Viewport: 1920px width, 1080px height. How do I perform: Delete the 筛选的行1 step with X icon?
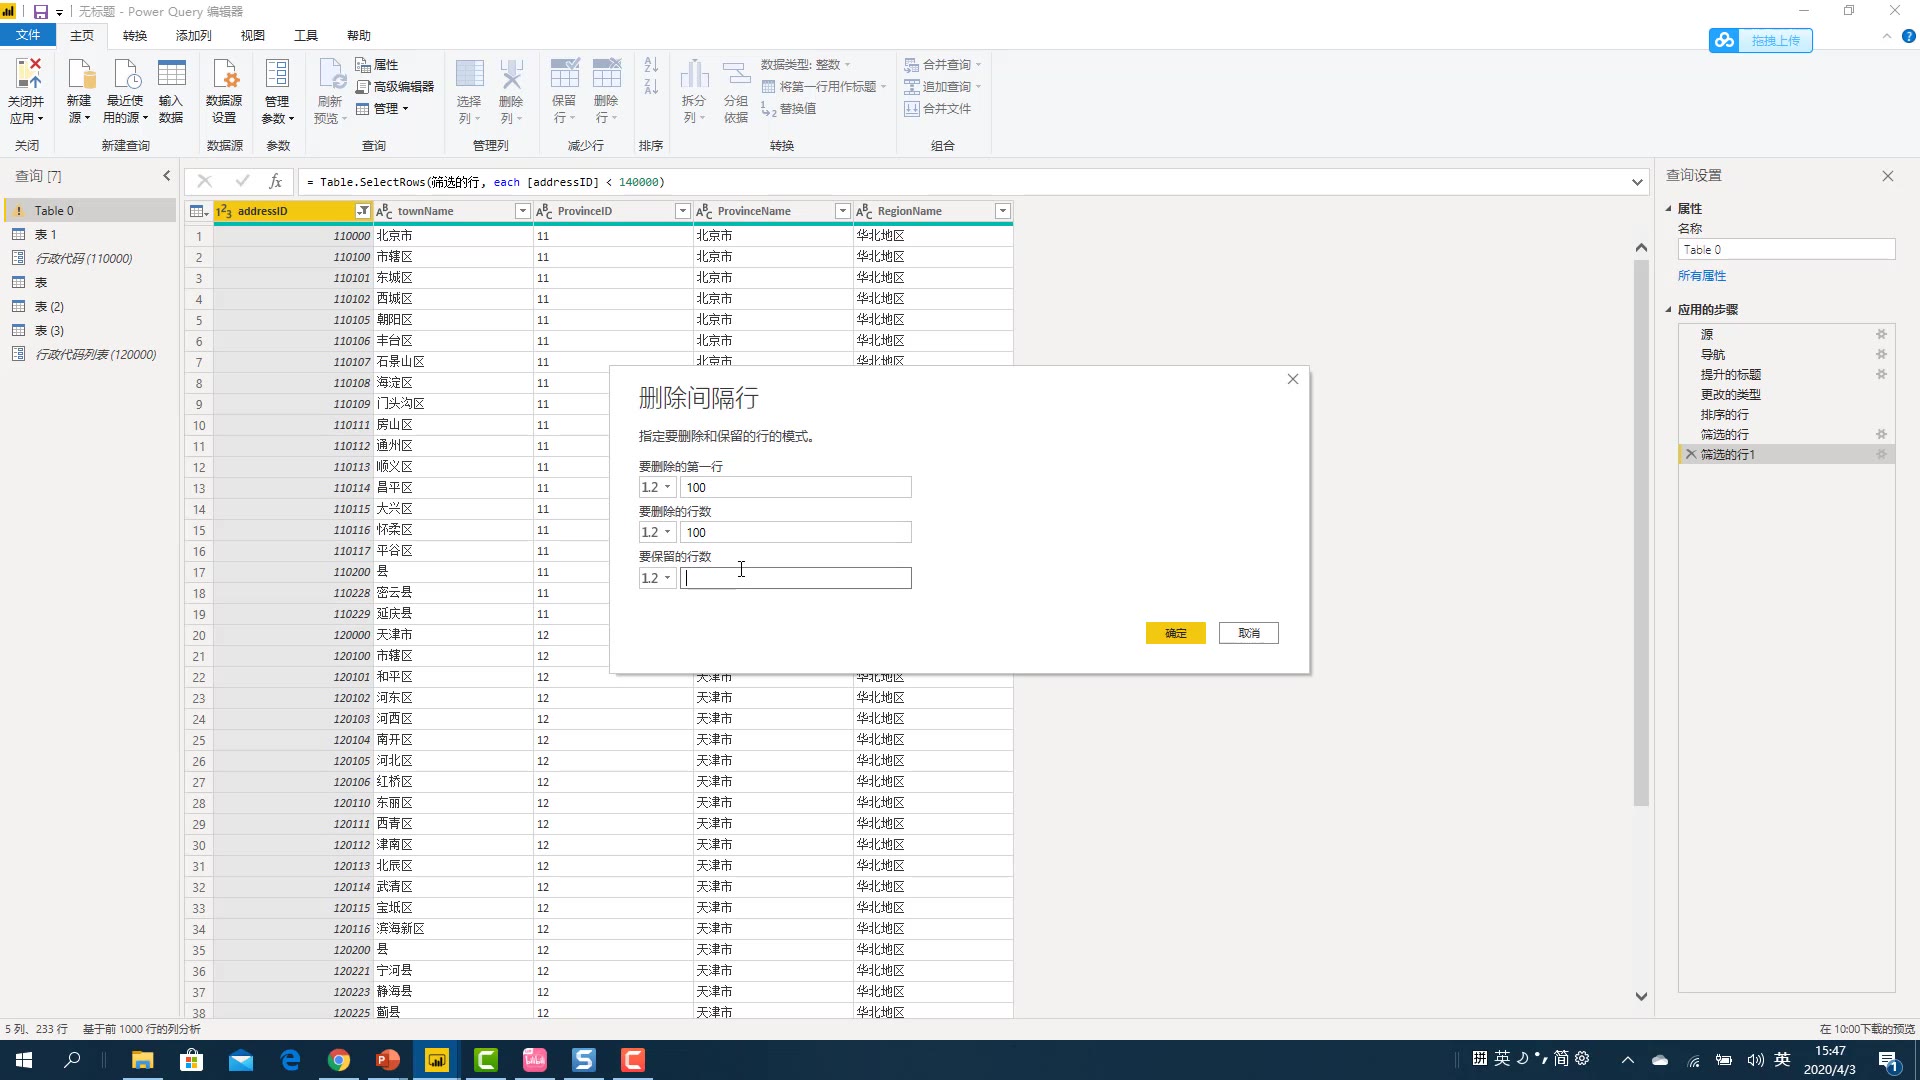(x=1691, y=454)
